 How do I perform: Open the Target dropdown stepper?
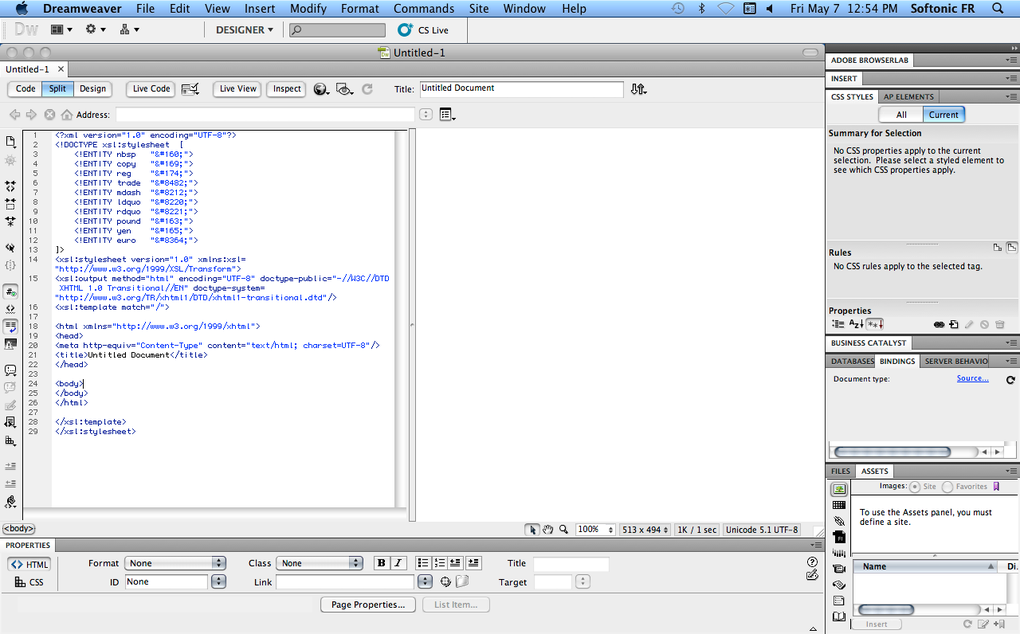click(x=583, y=581)
